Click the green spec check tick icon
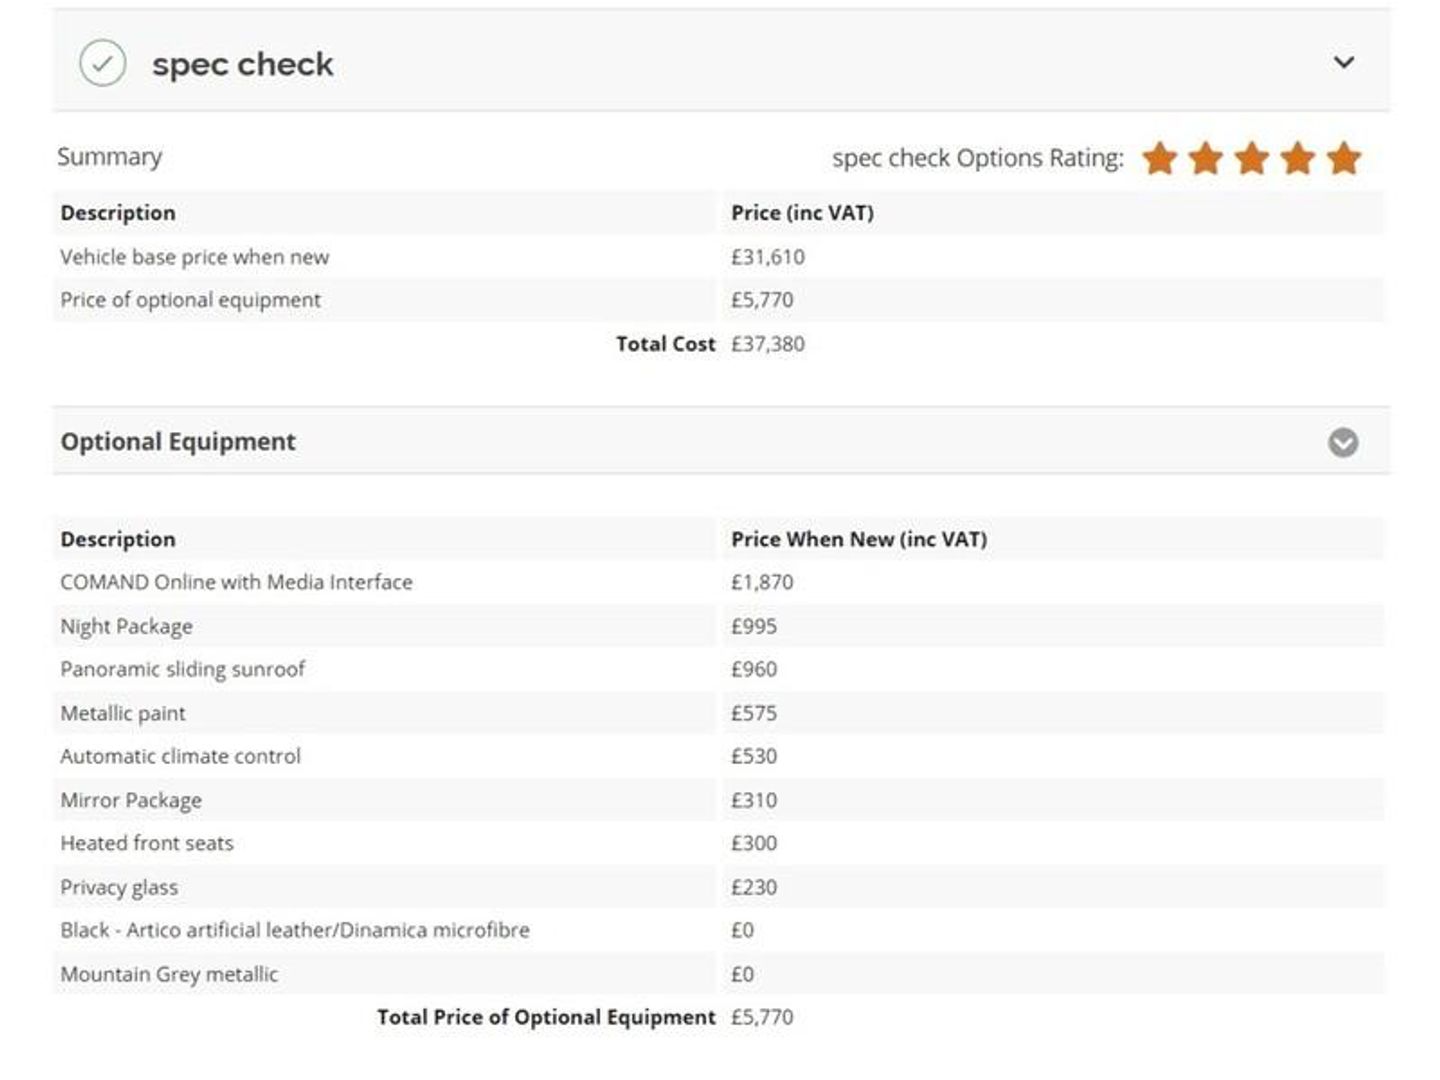1440x1080 pixels. point(102,64)
